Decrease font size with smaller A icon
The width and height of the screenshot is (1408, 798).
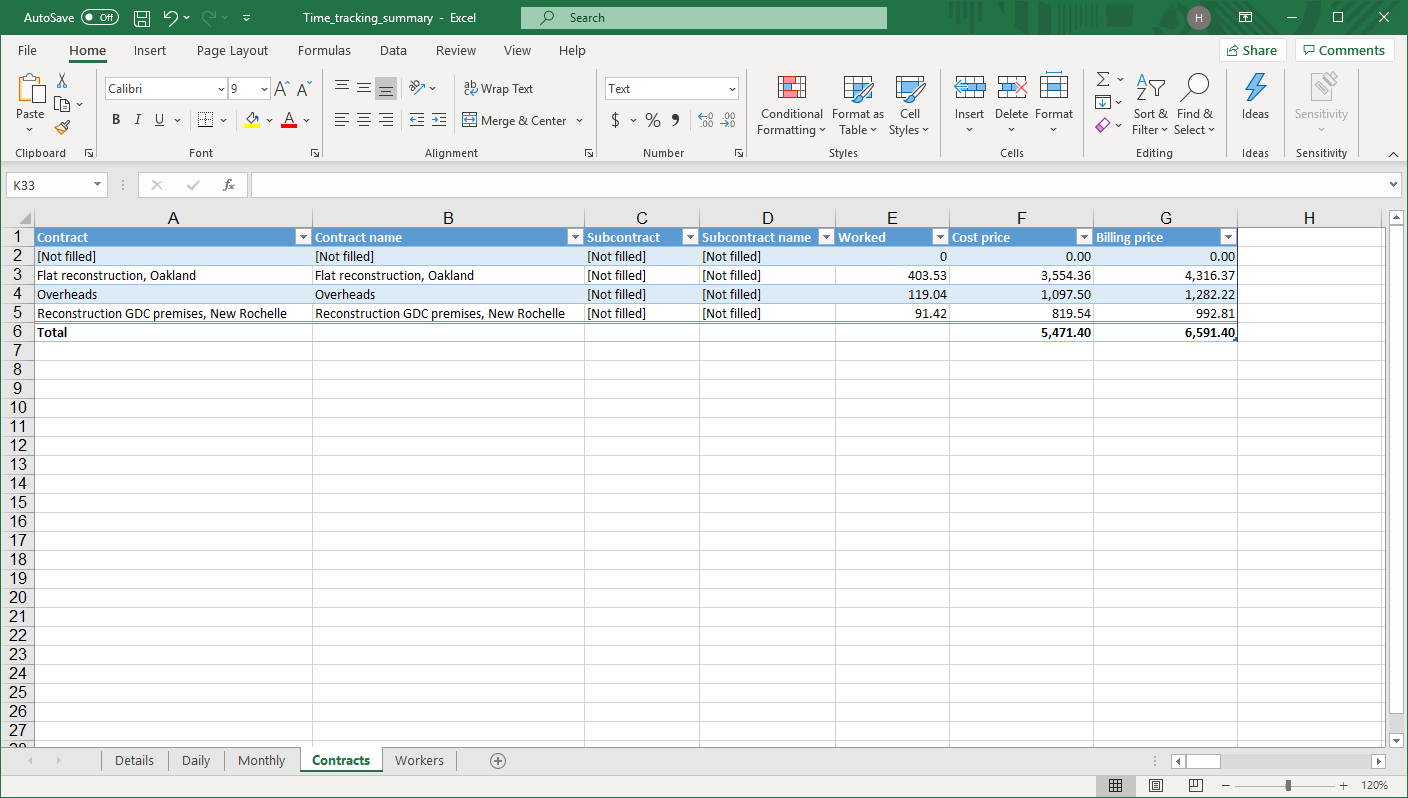(303, 89)
